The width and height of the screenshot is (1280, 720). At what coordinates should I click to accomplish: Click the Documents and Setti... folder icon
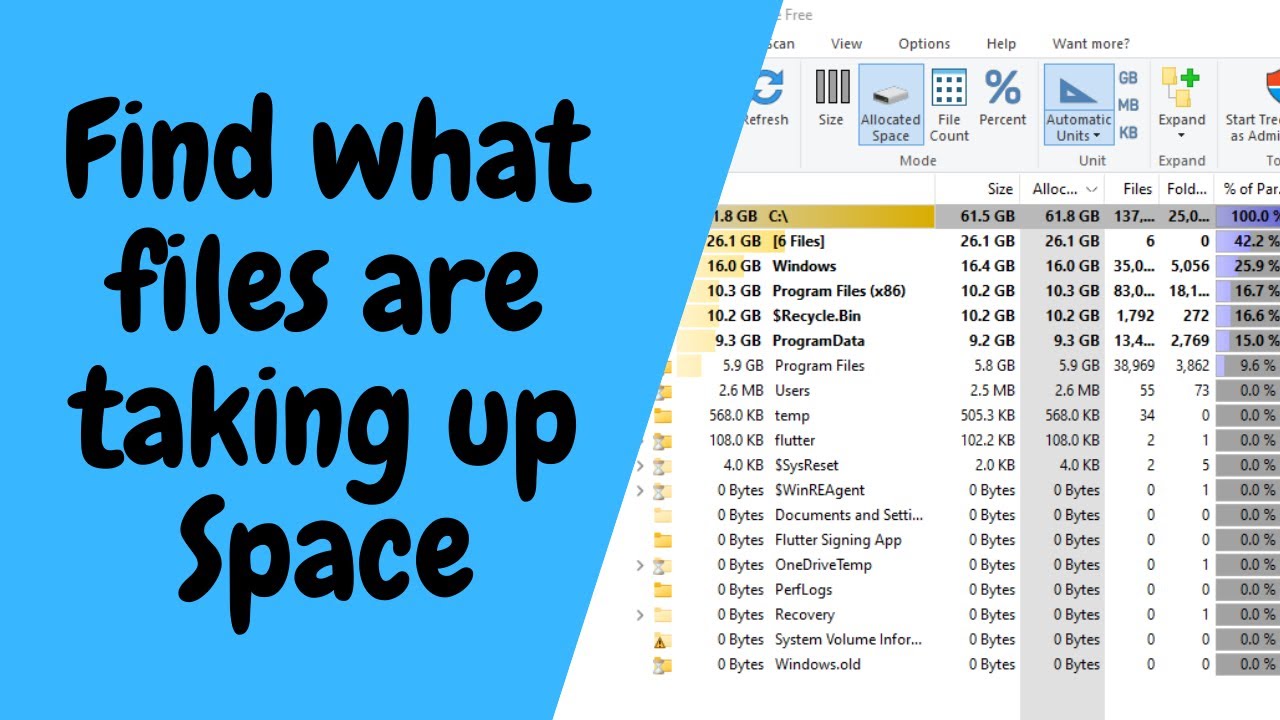[662, 515]
